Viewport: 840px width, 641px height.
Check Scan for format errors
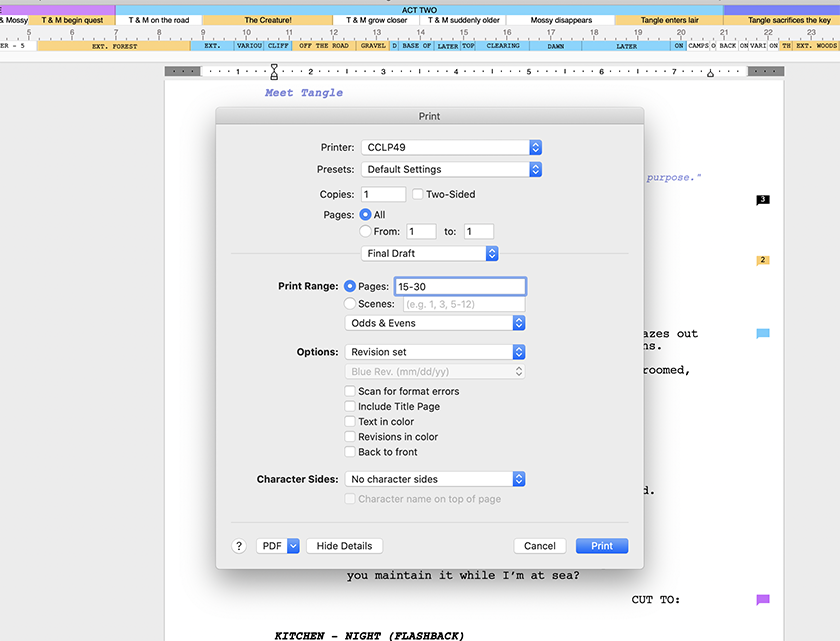350,391
